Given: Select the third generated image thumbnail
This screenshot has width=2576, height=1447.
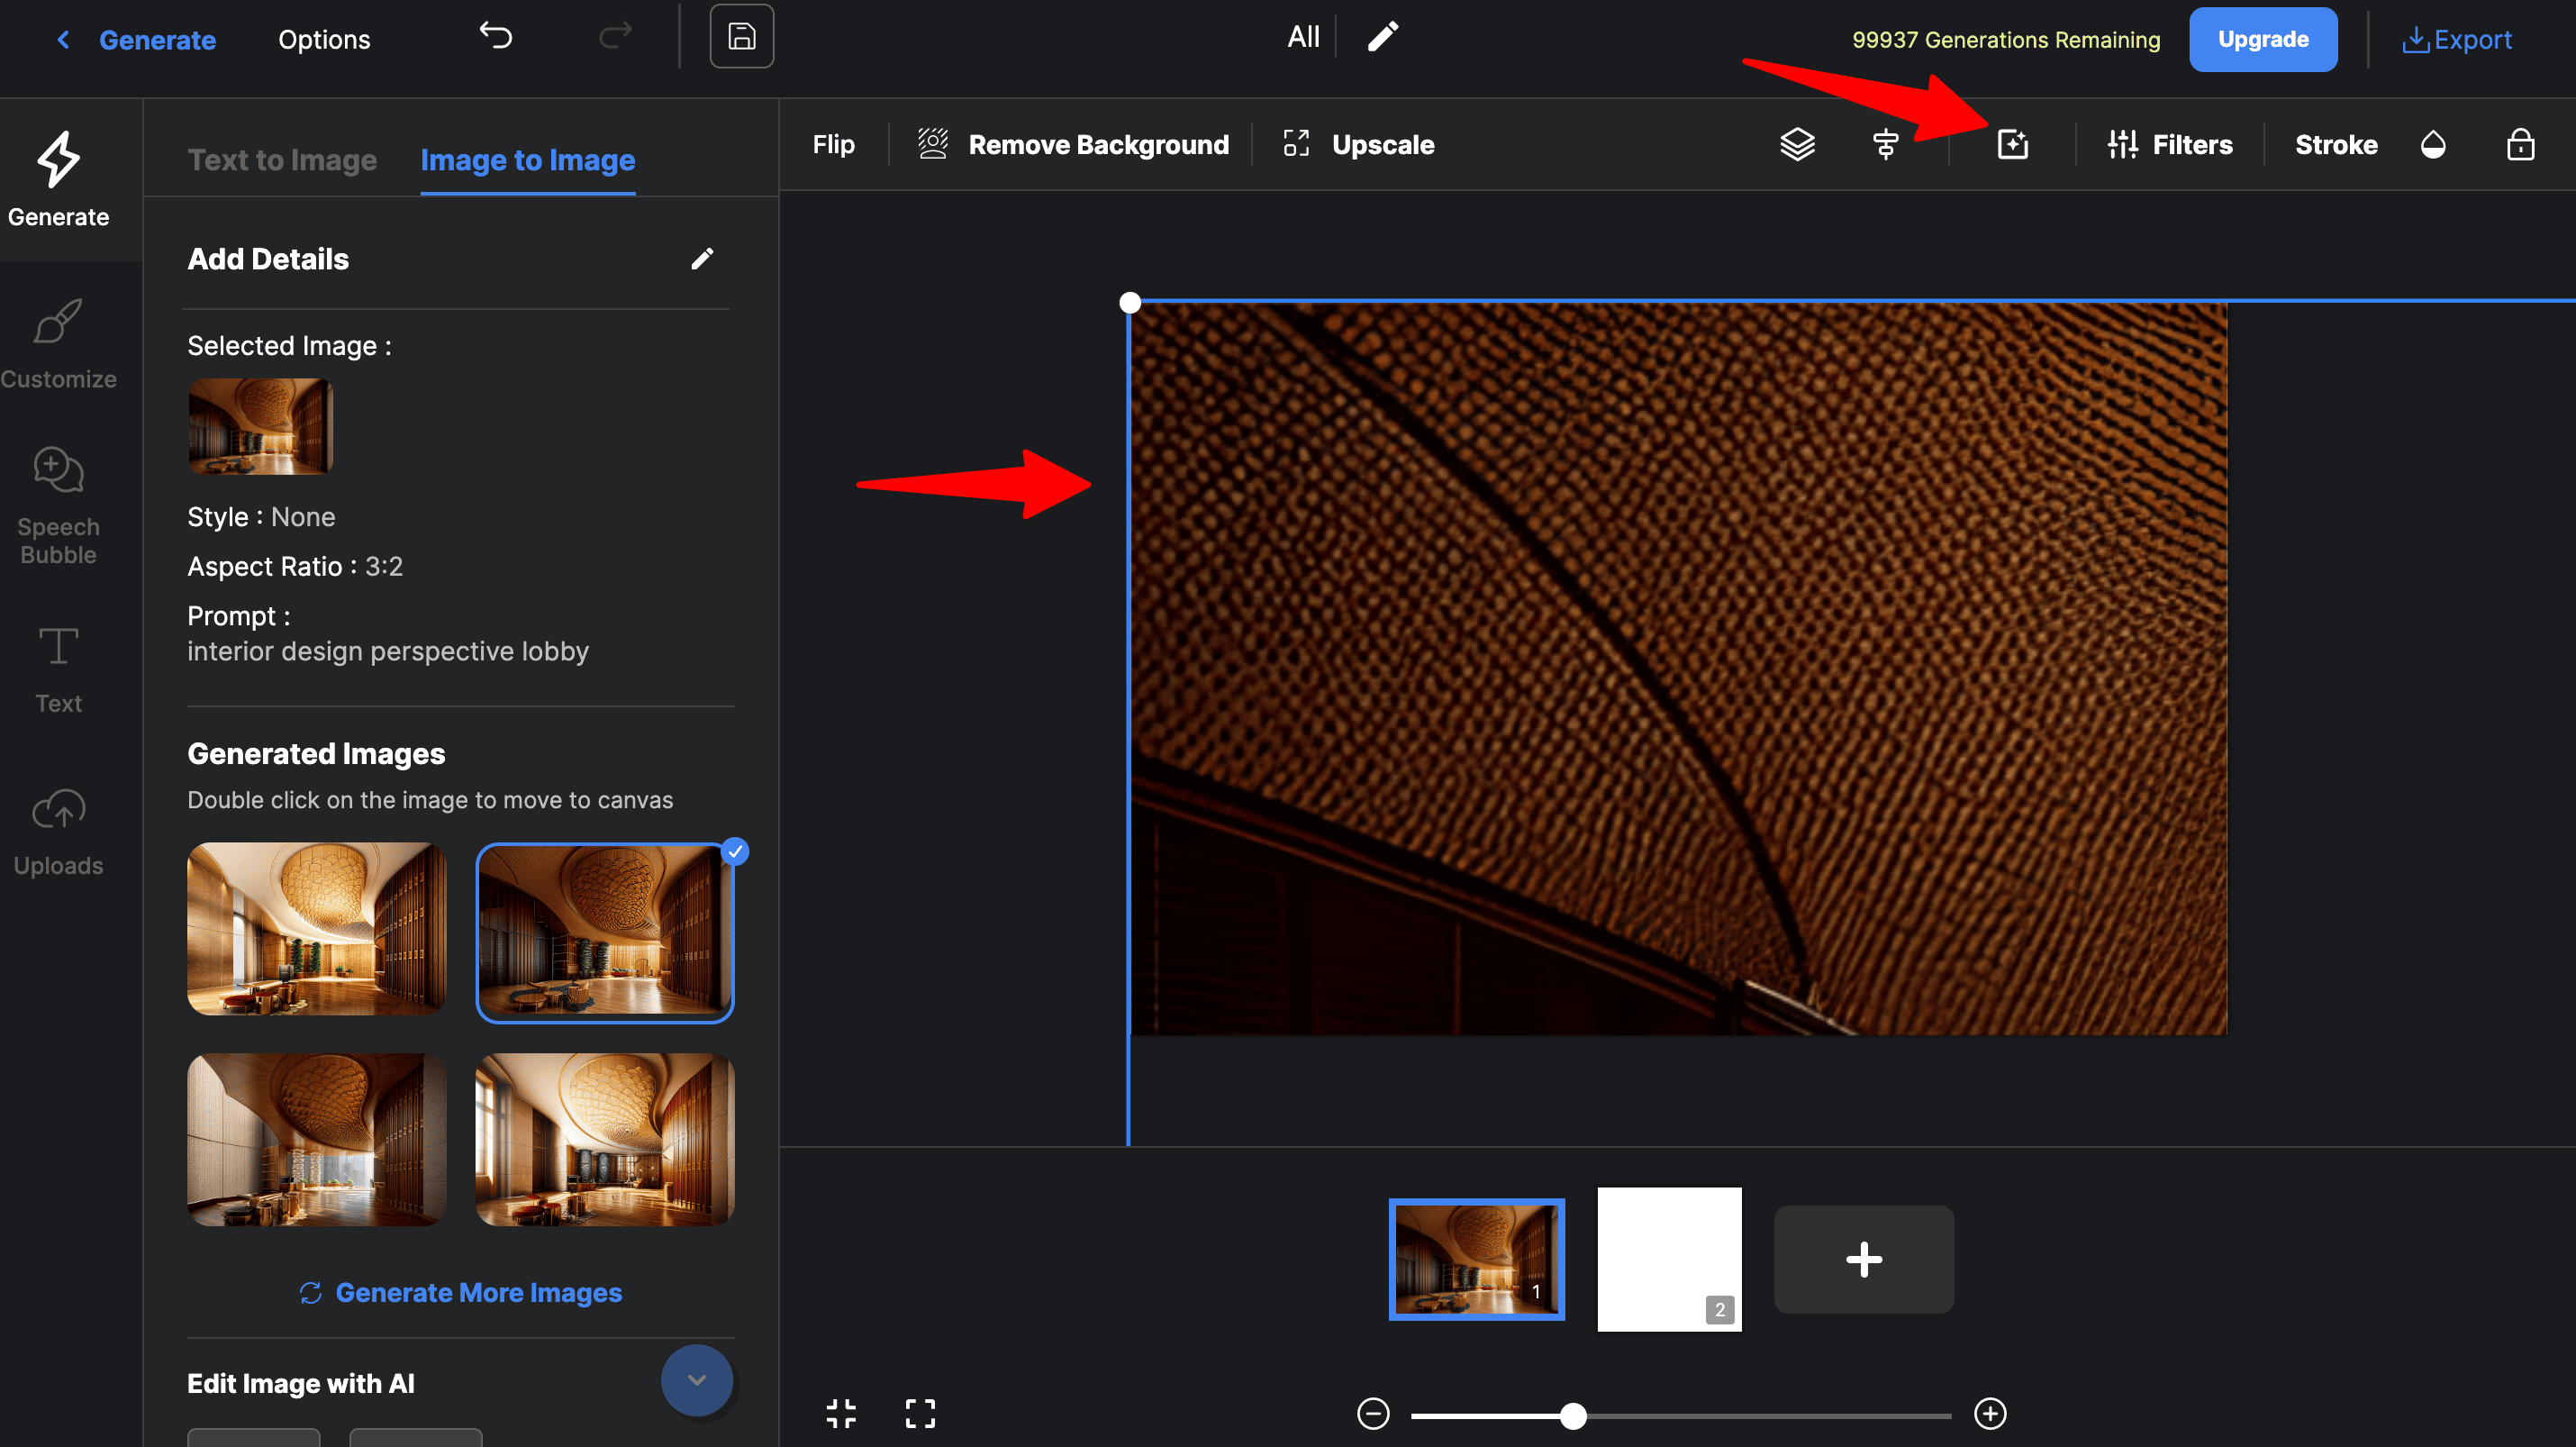Looking at the screenshot, I should tap(316, 1139).
